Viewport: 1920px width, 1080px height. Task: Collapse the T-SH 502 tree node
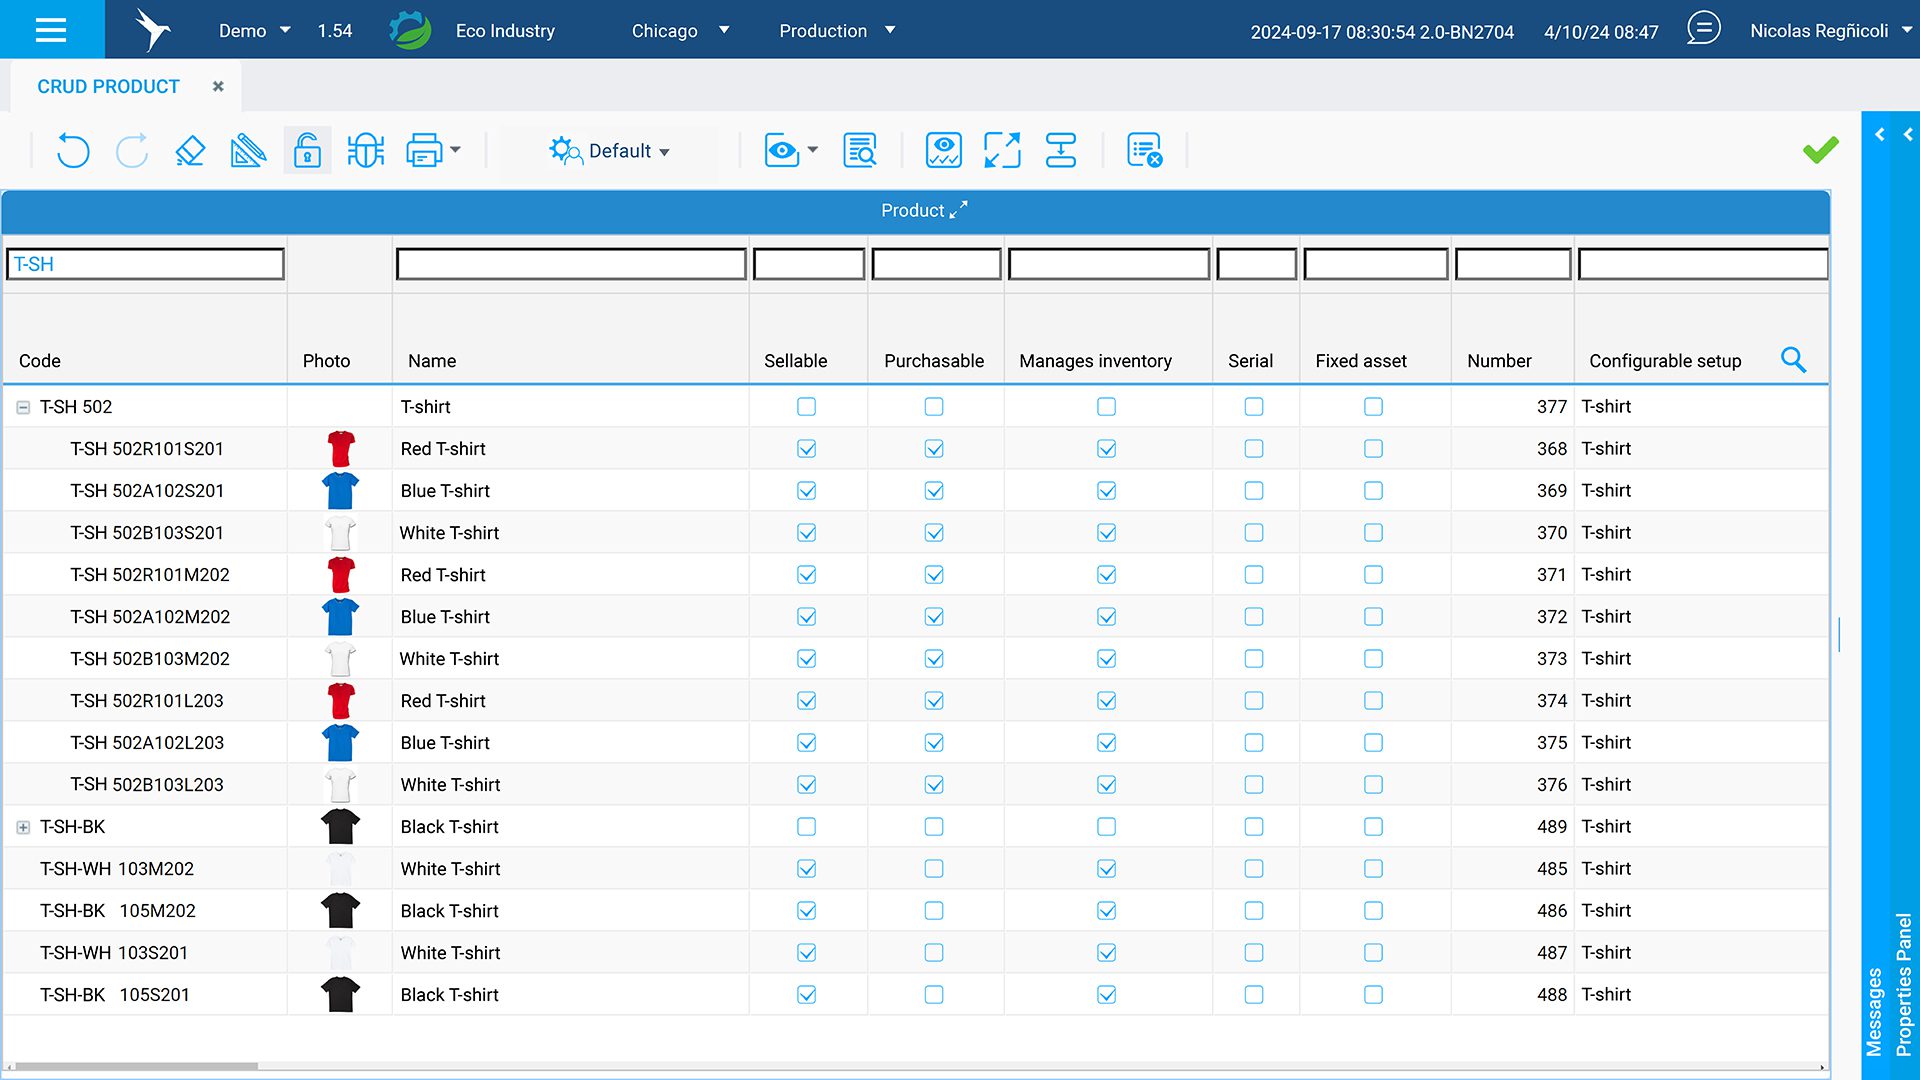[23, 408]
